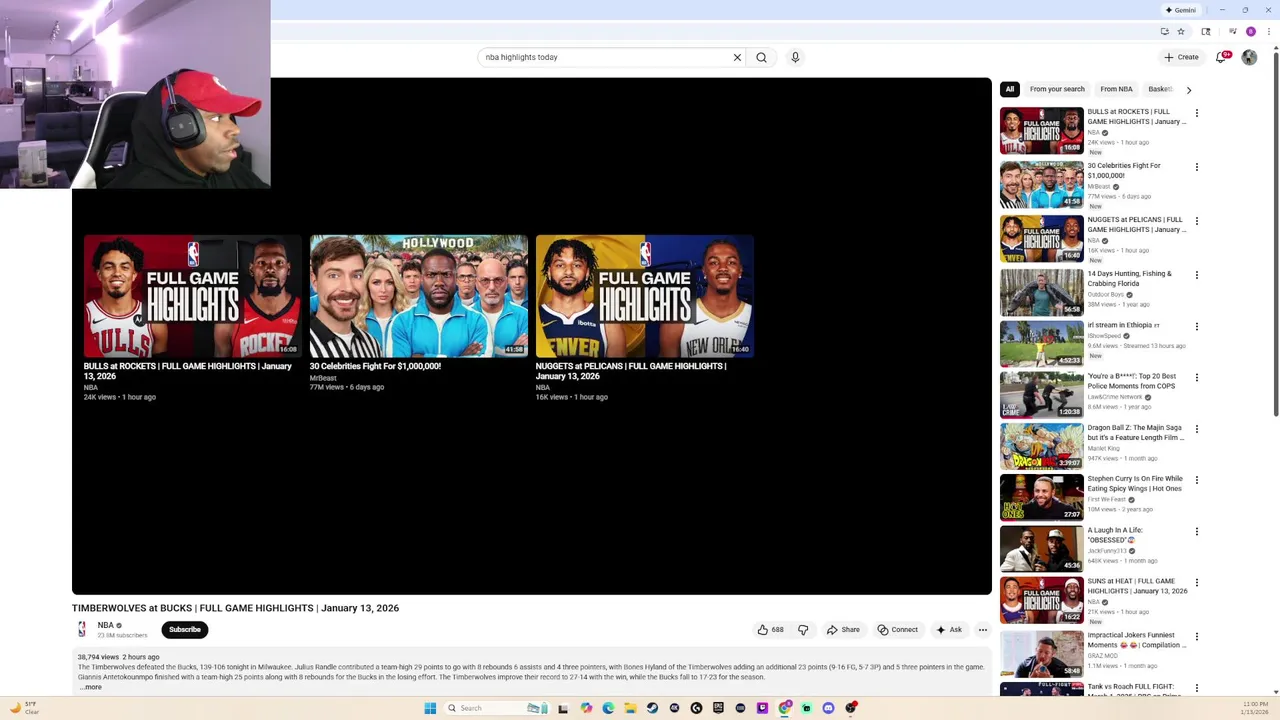Open options for 14 Days Hunting video
1280x720 pixels.
(x=1196, y=275)
